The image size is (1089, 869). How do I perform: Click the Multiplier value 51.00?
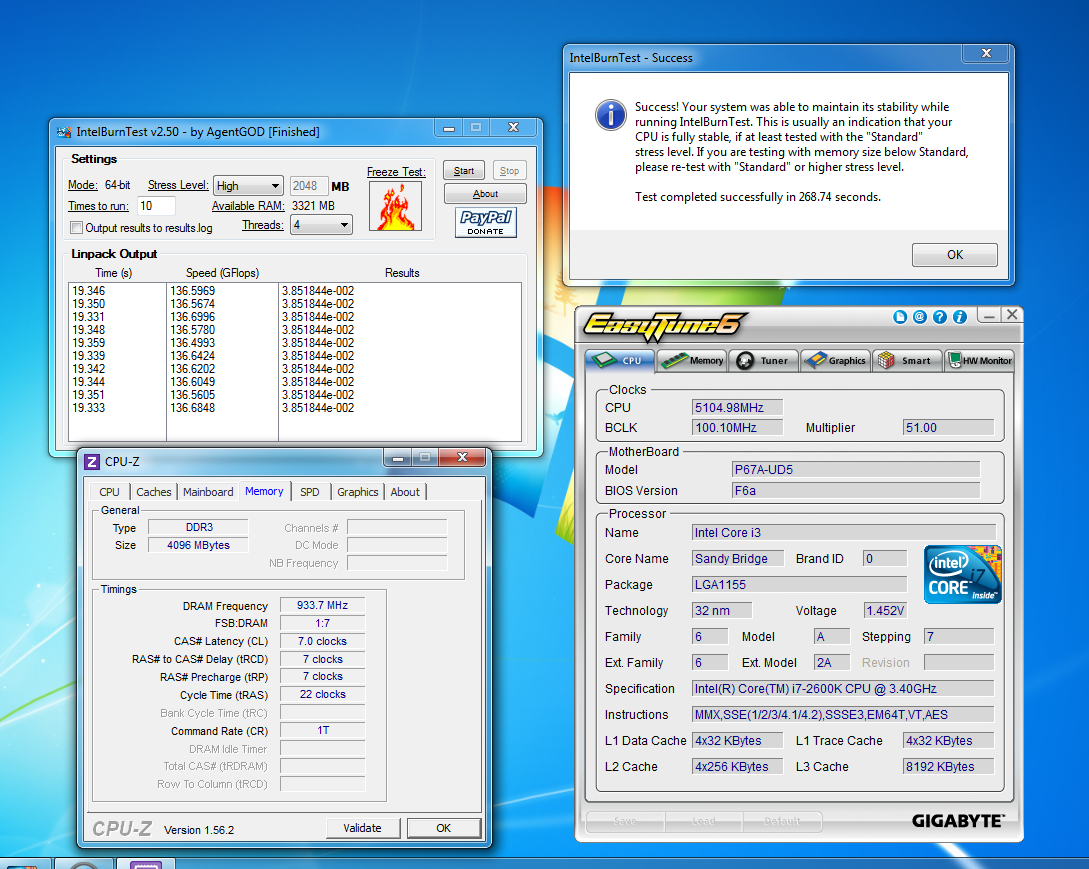[949, 428]
